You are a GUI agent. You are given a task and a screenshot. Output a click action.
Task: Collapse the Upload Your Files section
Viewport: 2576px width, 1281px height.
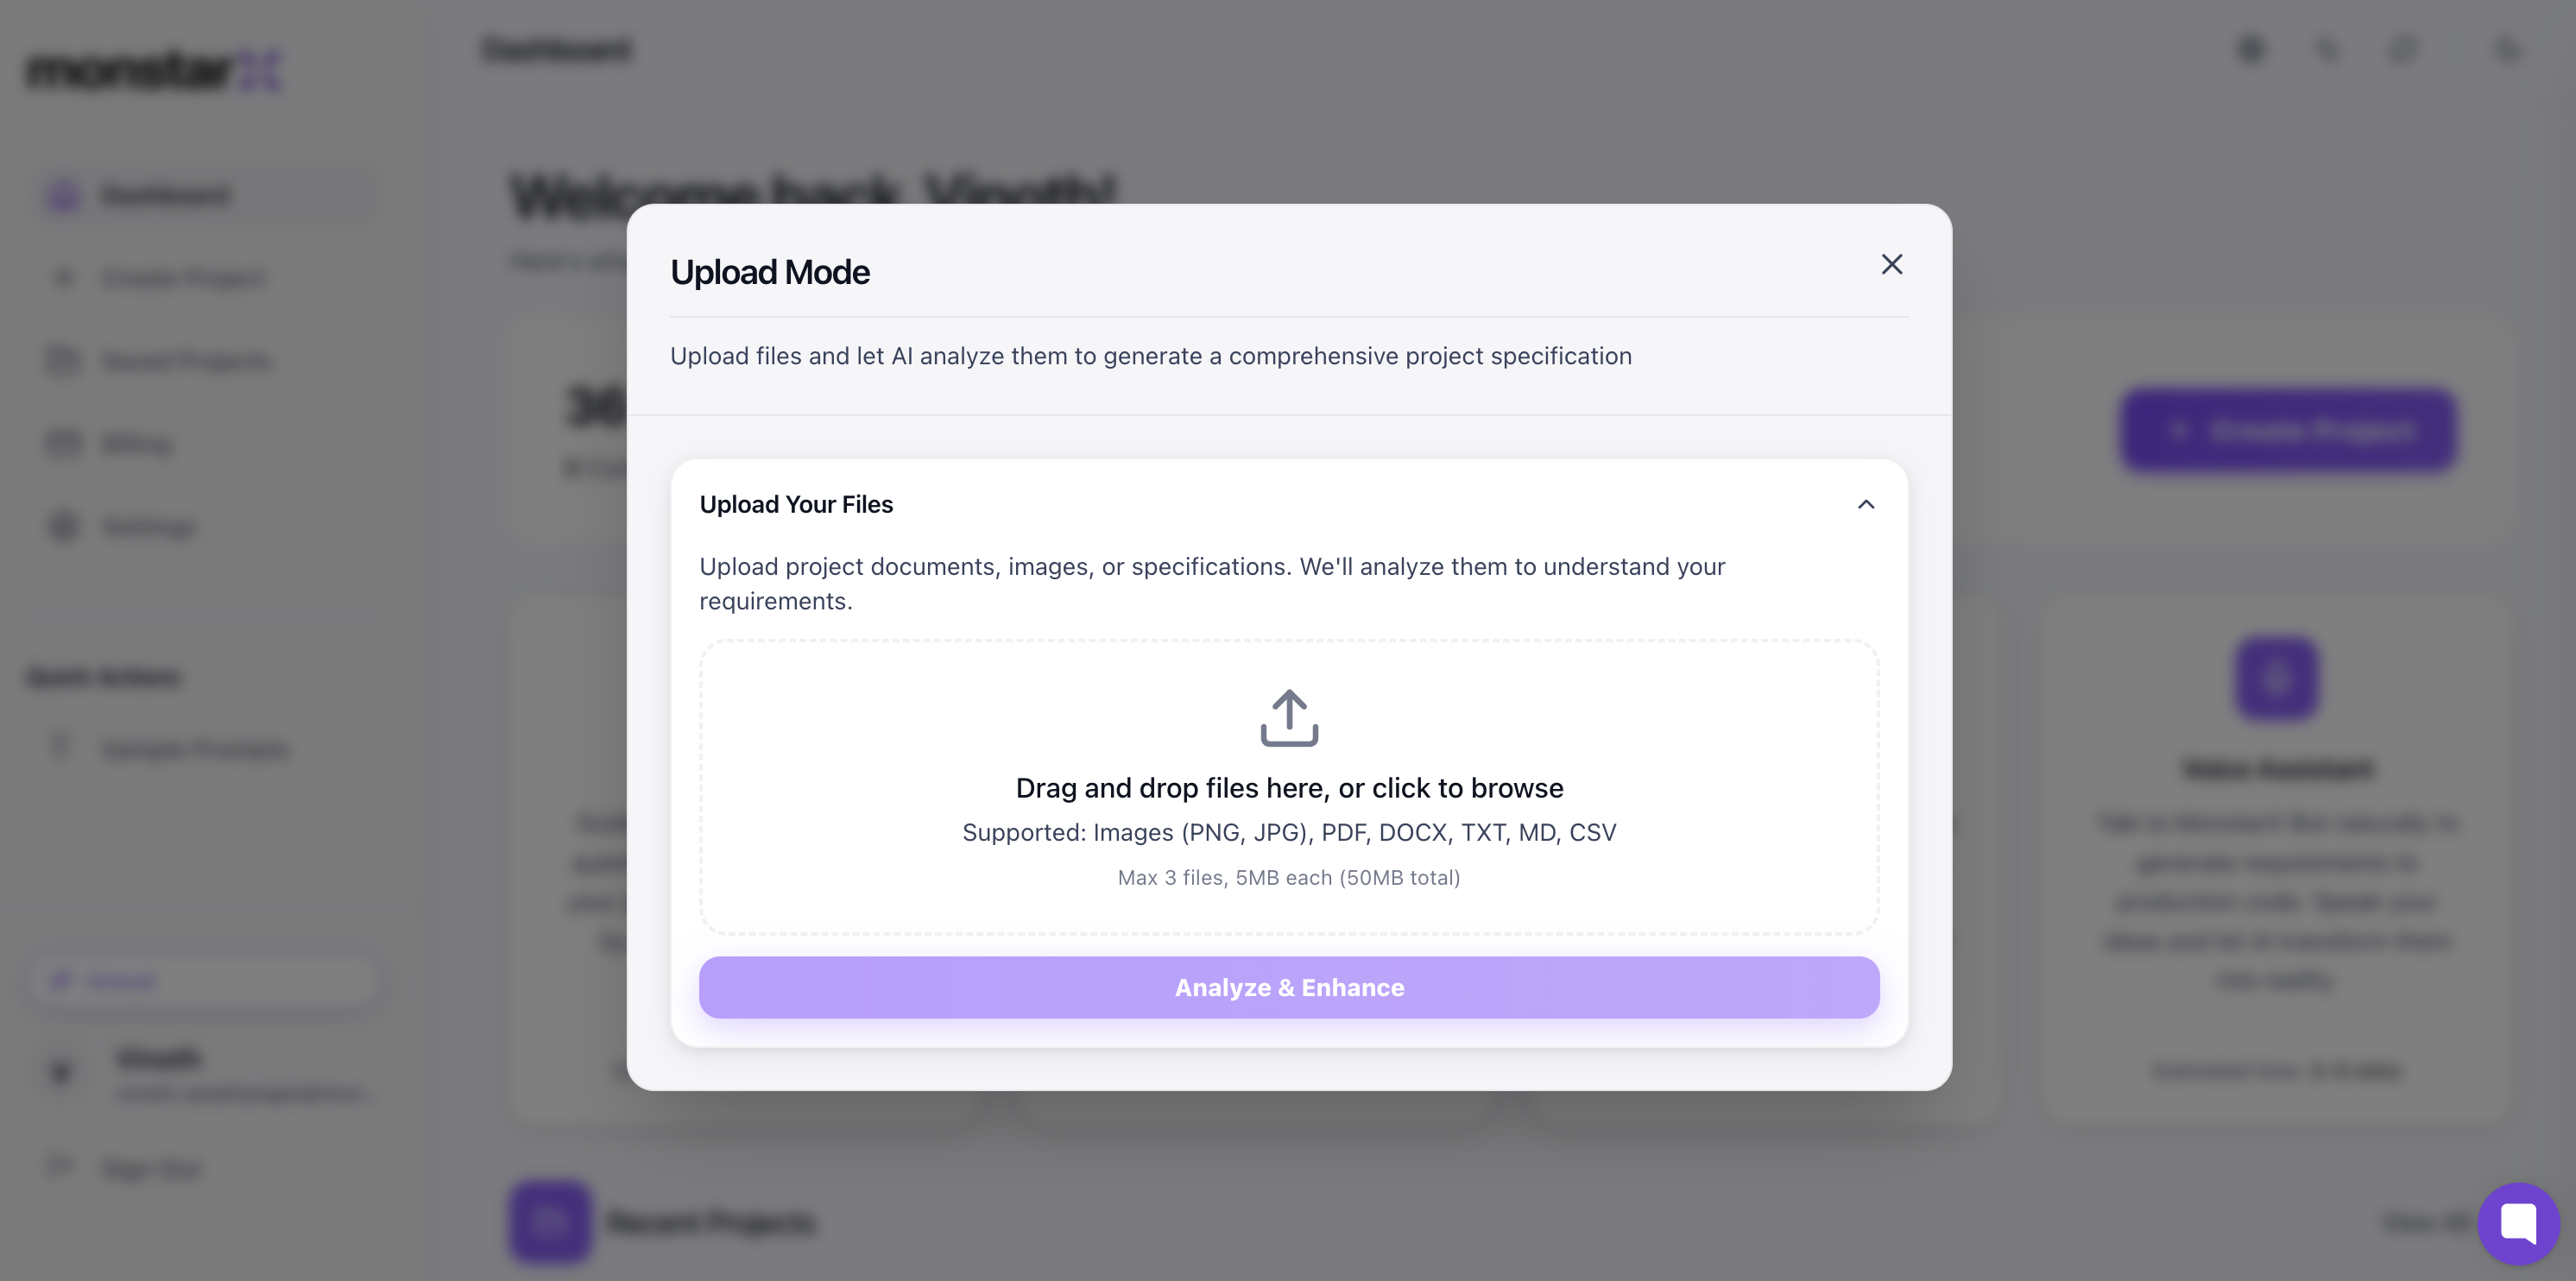(x=1865, y=504)
